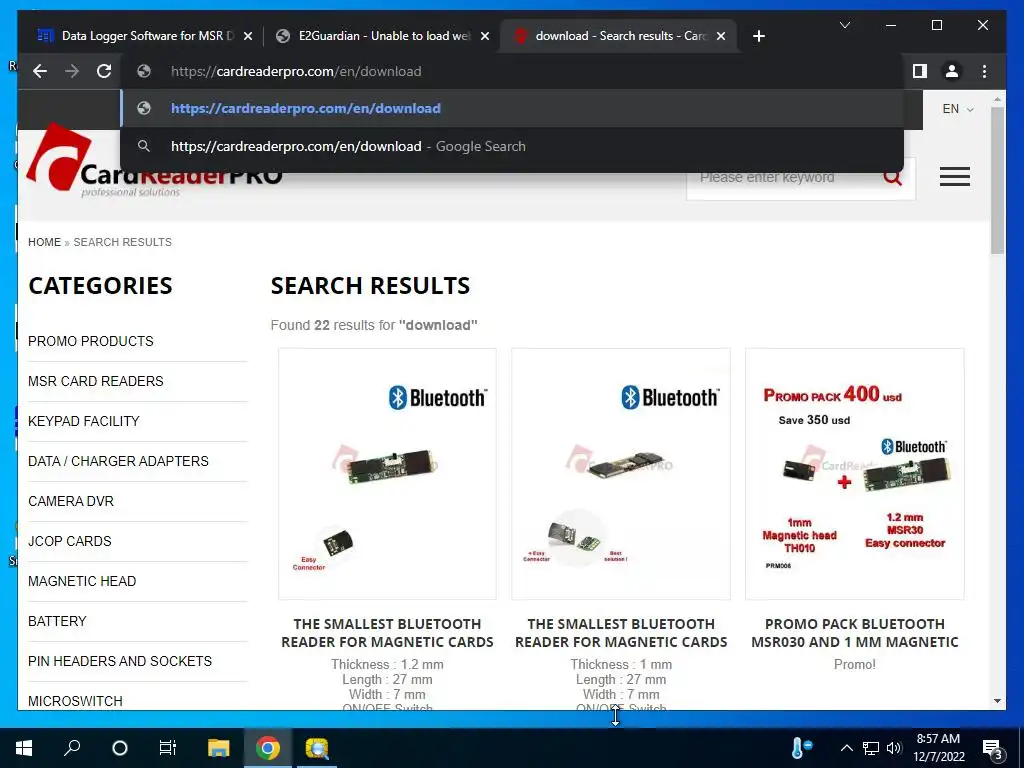This screenshot has height=768, width=1024.
Task: Open the Promo Pack 400 usd thumbnail
Action: coord(854,474)
